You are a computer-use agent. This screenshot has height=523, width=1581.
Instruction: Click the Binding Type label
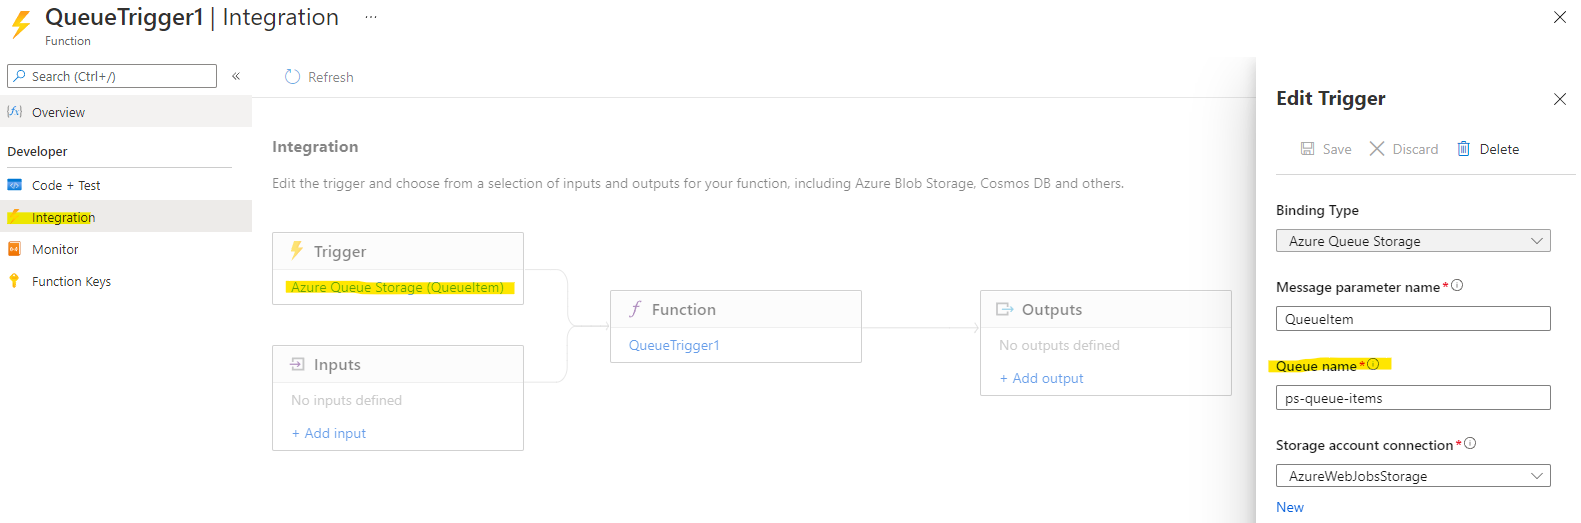tap(1317, 210)
